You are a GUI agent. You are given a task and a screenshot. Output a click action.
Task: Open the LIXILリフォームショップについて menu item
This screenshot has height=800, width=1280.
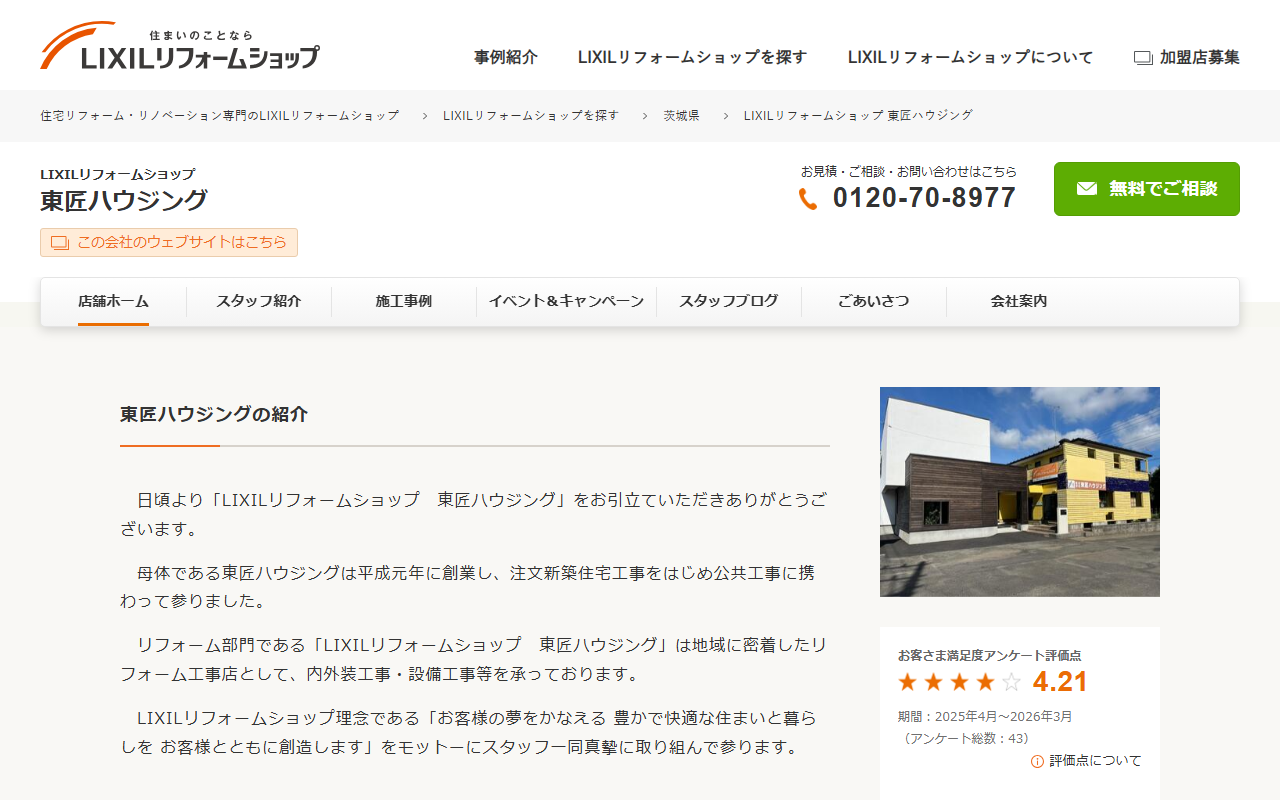click(x=970, y=57)
